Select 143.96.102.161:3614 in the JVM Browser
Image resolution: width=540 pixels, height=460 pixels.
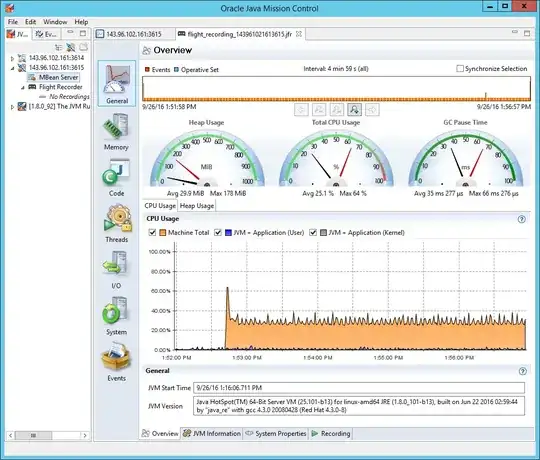pyautogui.click(x=56, y=58)
